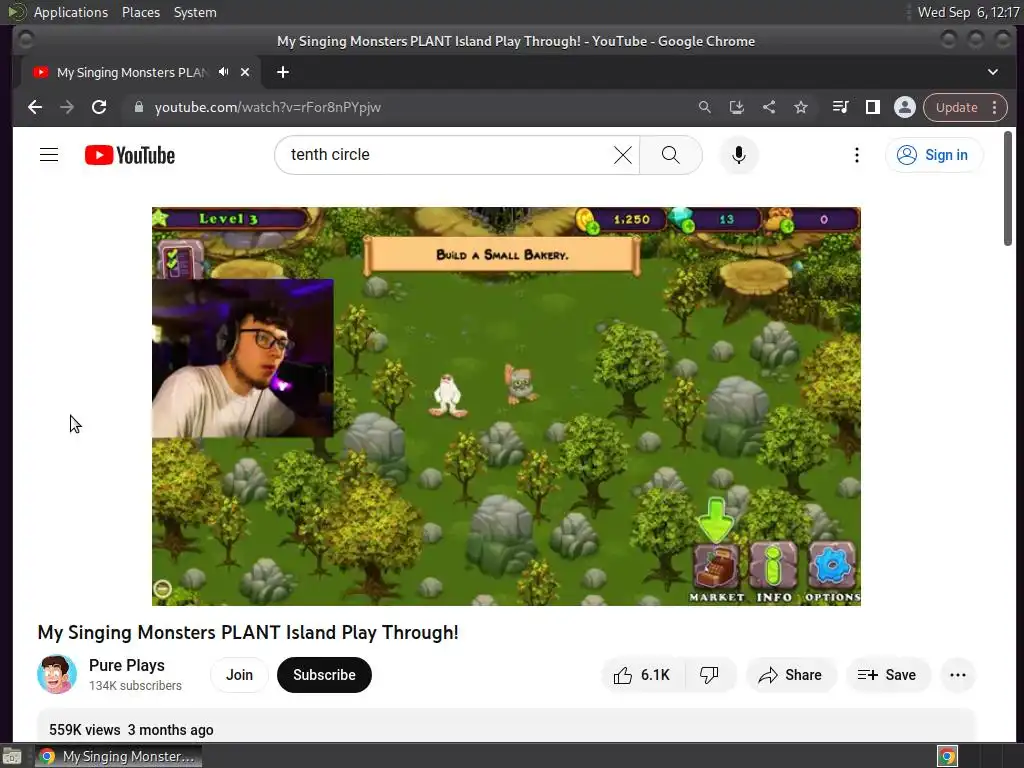The height and width of the screenshot is (768, 1024).
Task: Click the checklist goals icon in video
Action: point(178,260)
